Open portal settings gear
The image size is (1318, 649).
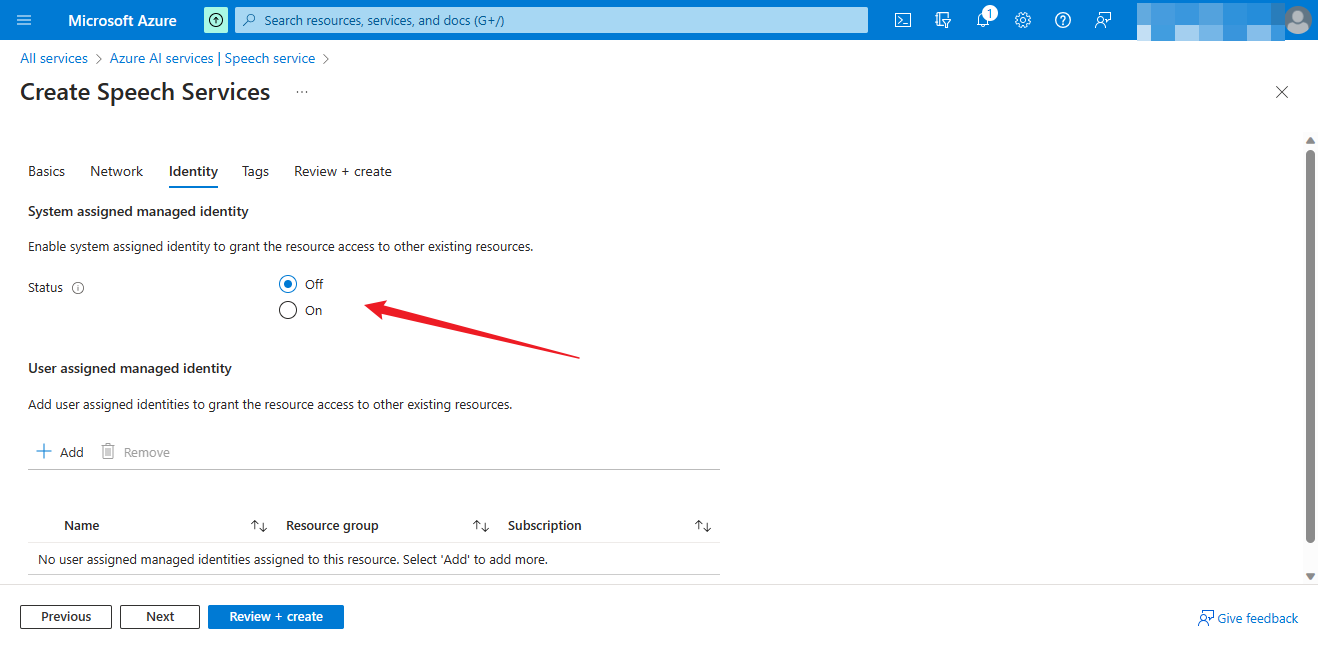coord(1023,20)
